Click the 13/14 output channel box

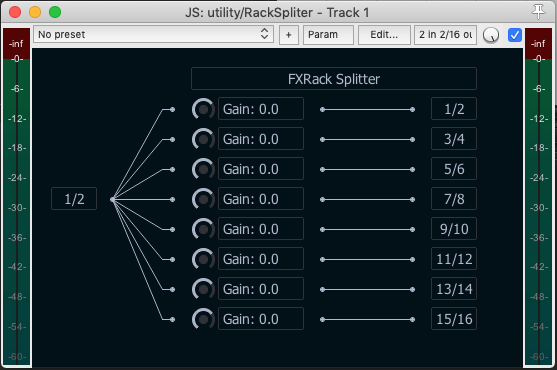[454, 289]
